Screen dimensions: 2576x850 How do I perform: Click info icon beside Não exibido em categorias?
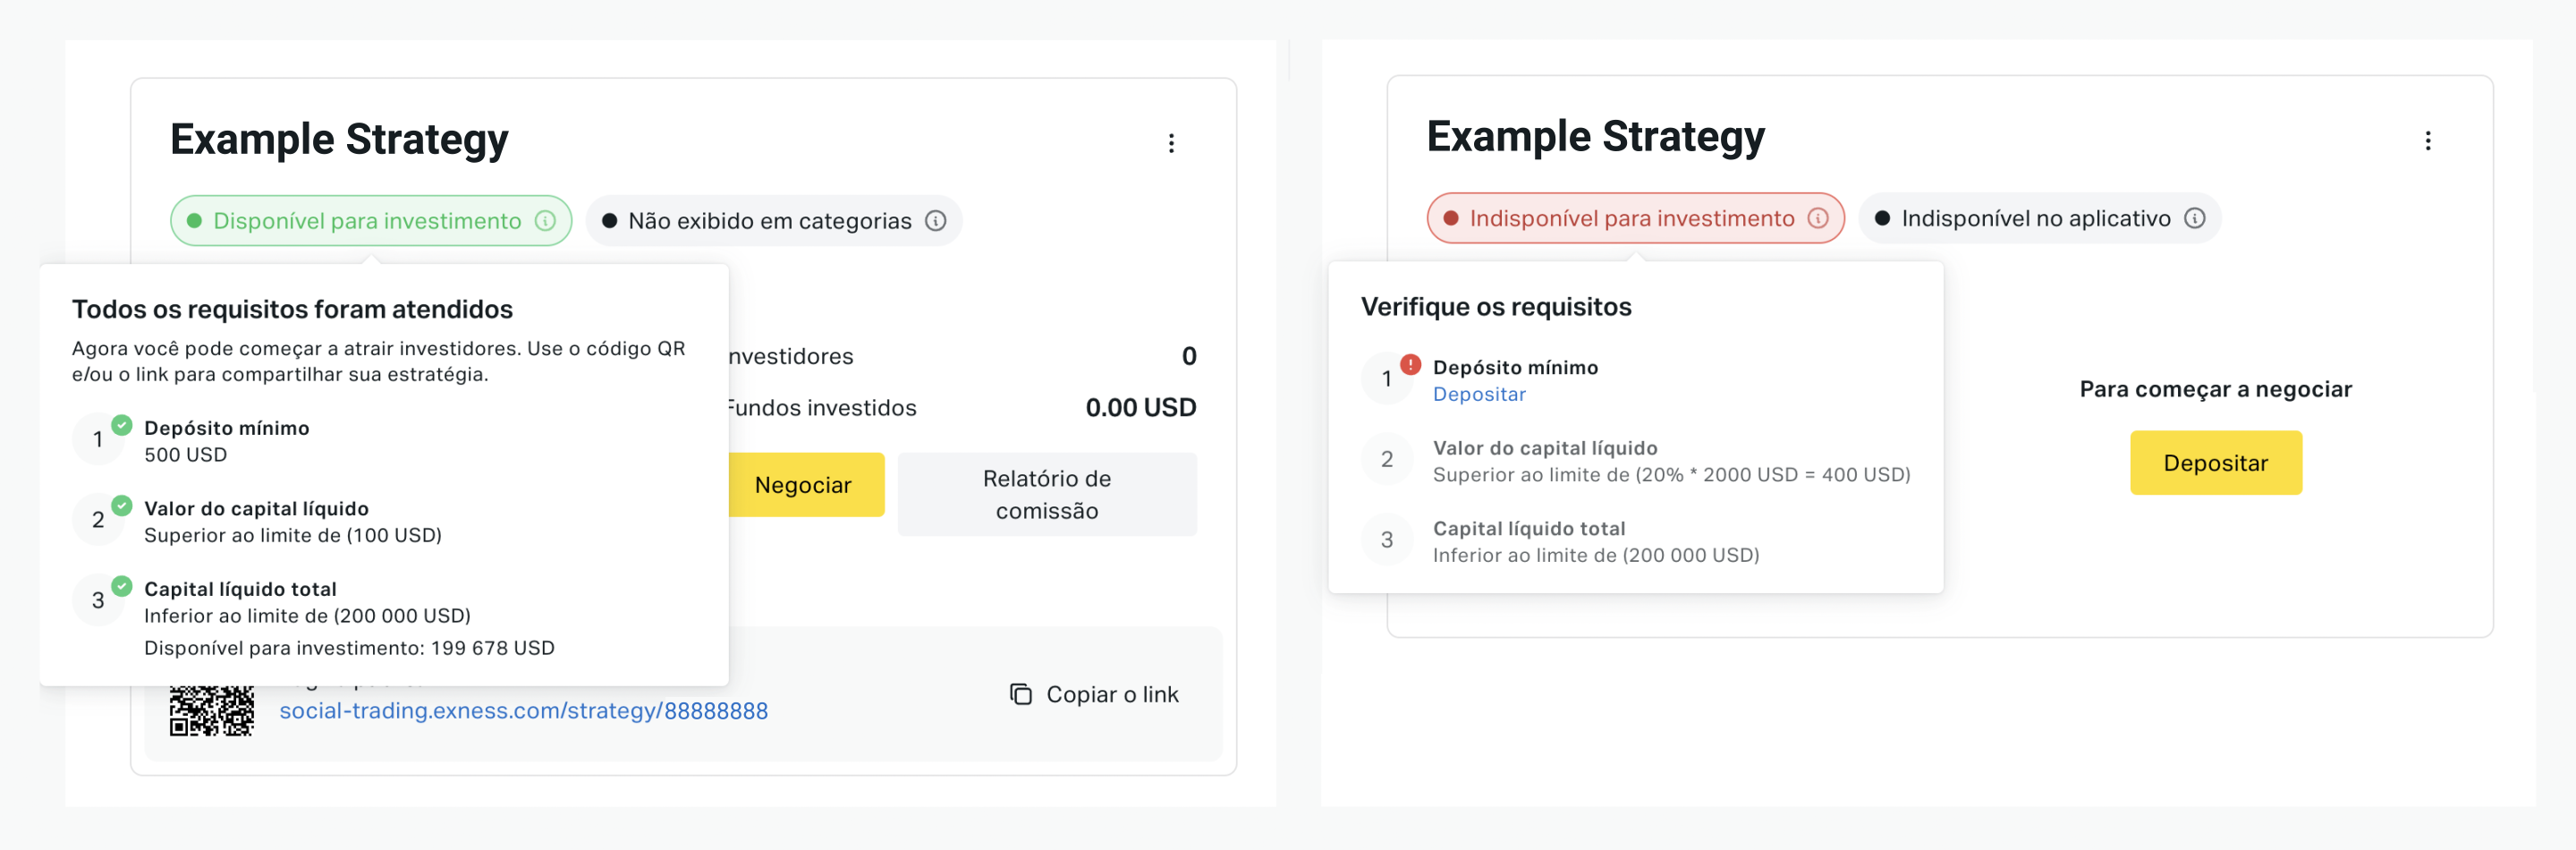point(935,221)
